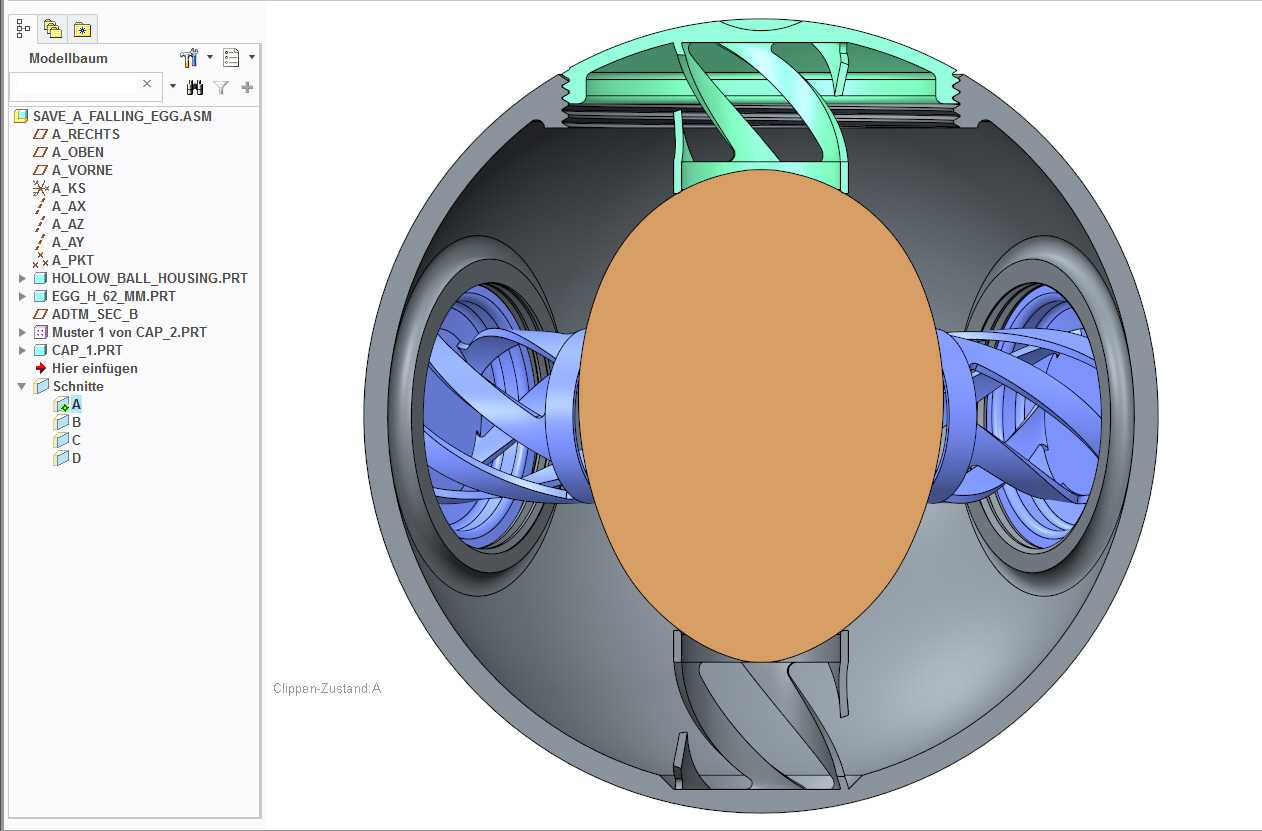Select the A_AZ axis
This screenshot has width=1262, height=831.
click(x=69, y=224)
